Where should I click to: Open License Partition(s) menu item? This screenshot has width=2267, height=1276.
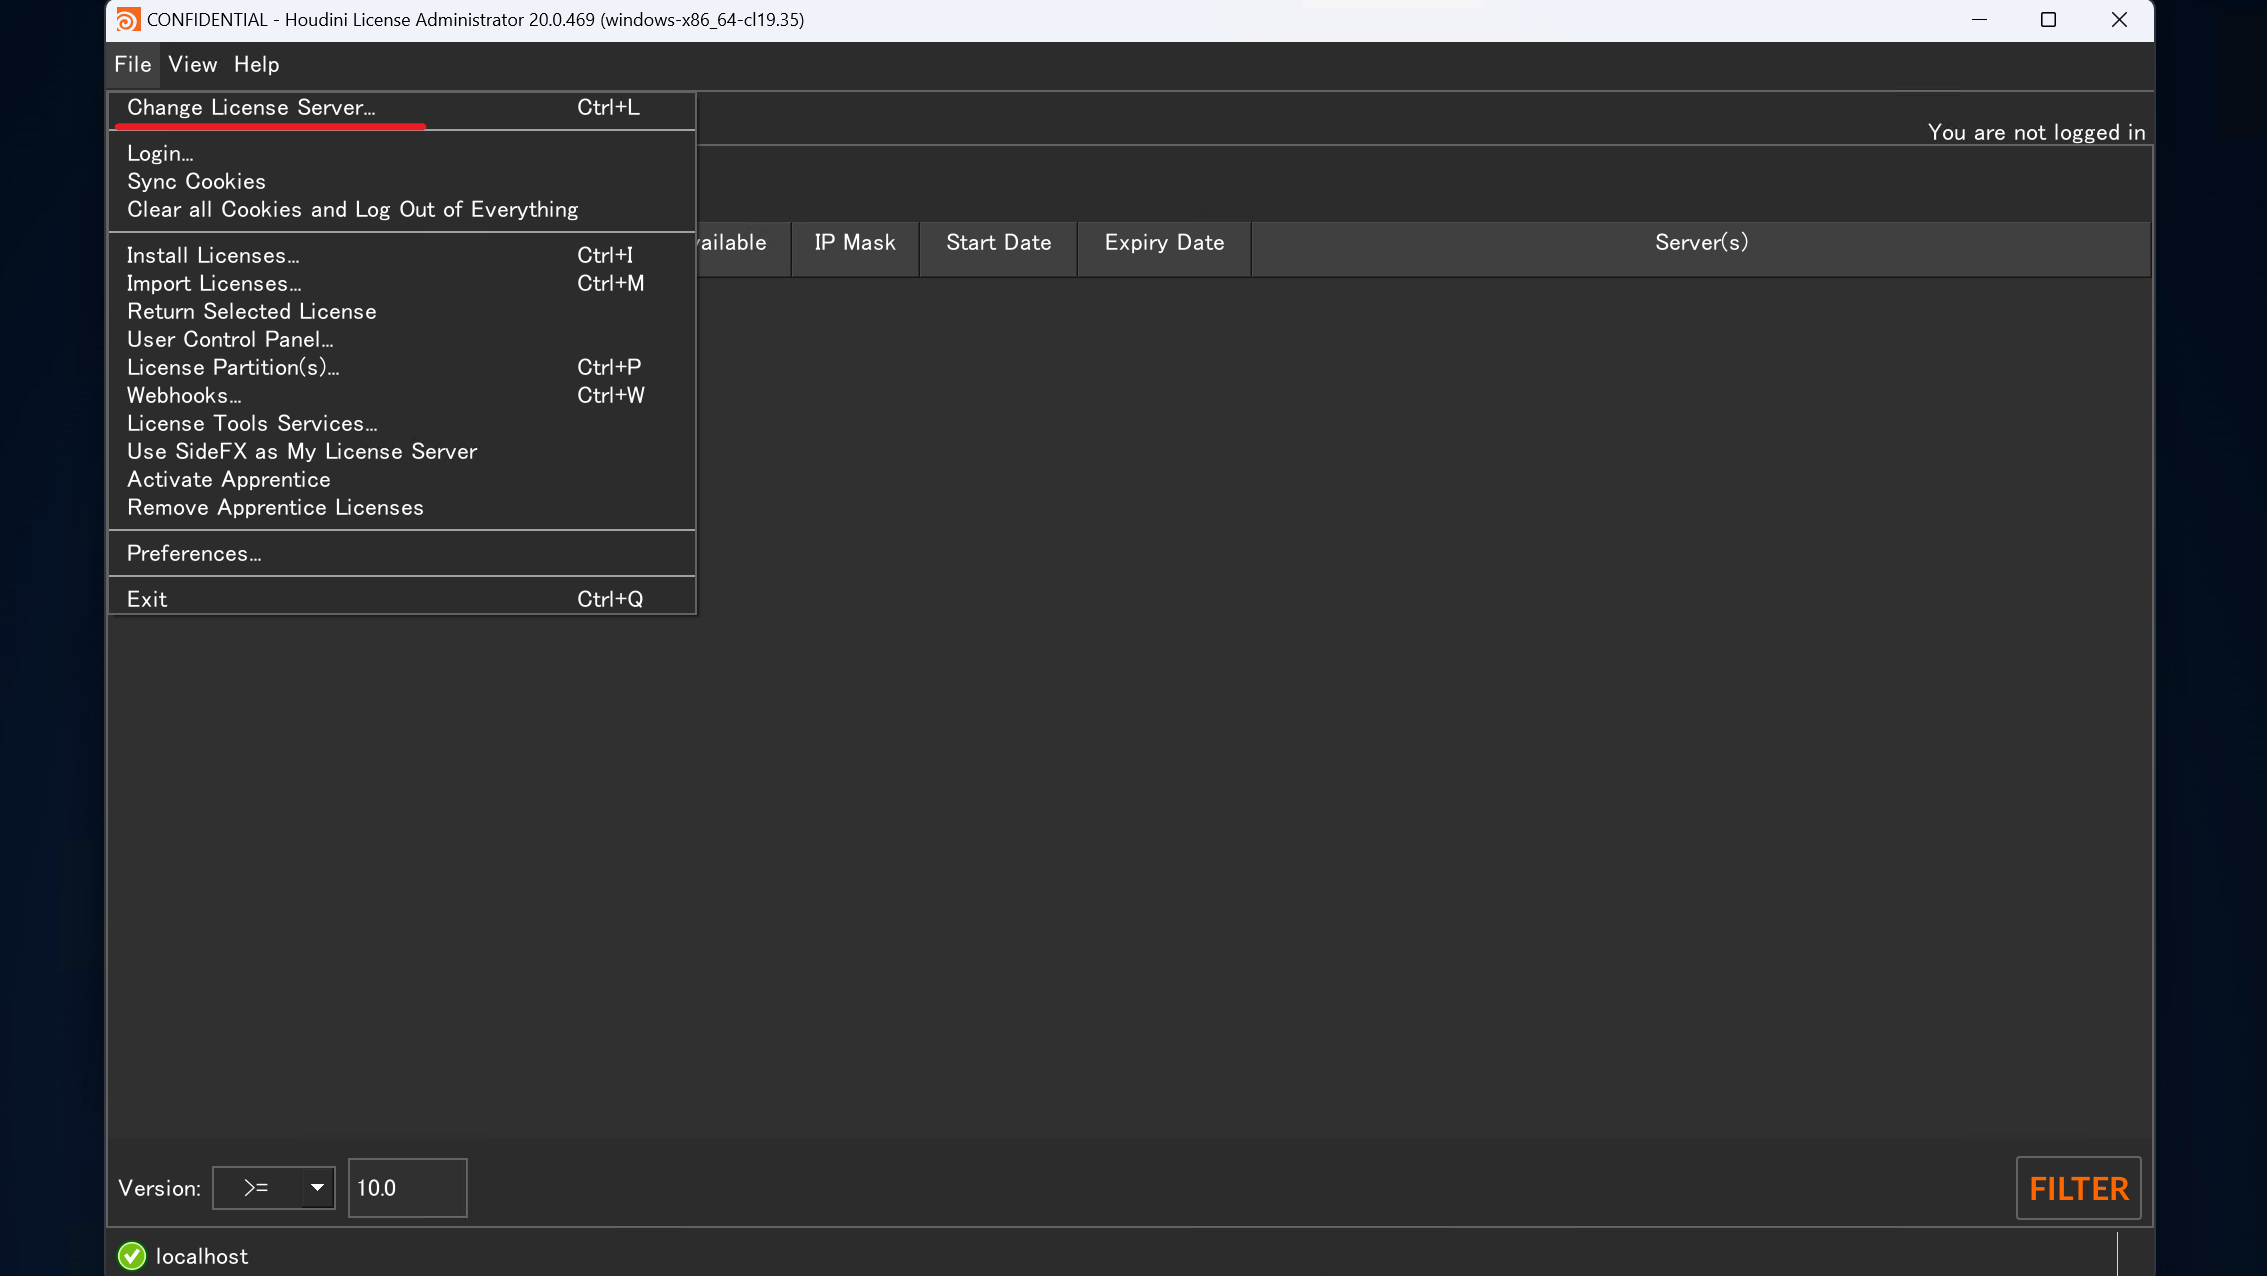pos(233,368)
